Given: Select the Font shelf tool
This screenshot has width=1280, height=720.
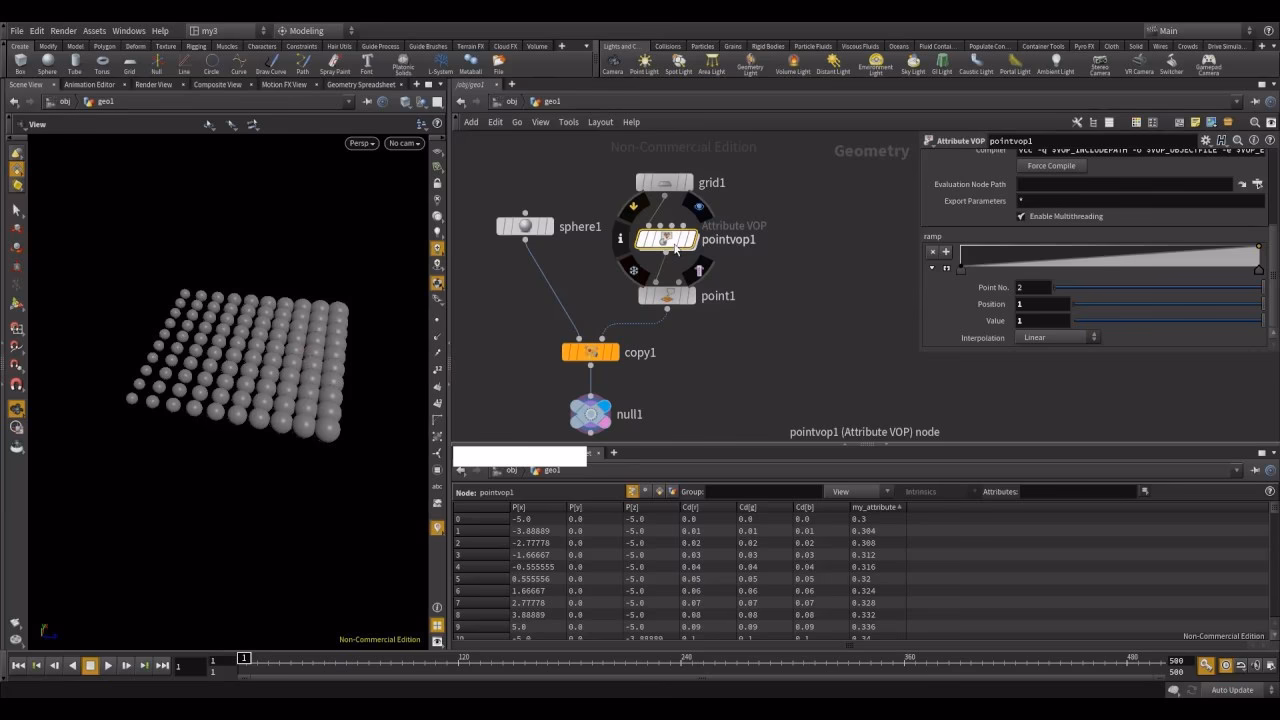Looking at the screenshot, I should click(366, 64).
